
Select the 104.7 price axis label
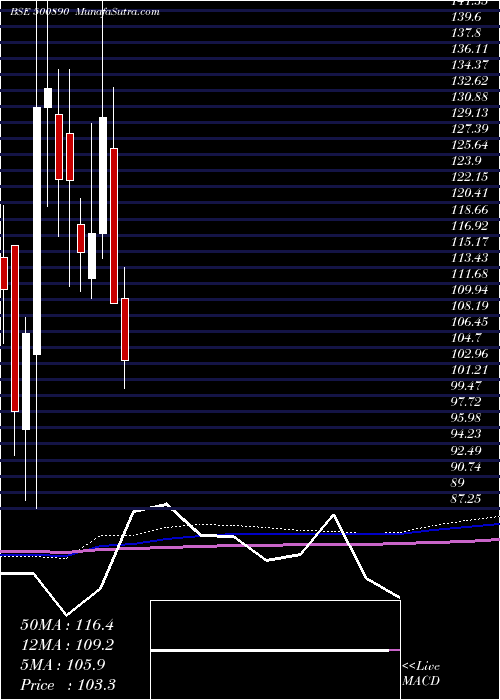466,338
